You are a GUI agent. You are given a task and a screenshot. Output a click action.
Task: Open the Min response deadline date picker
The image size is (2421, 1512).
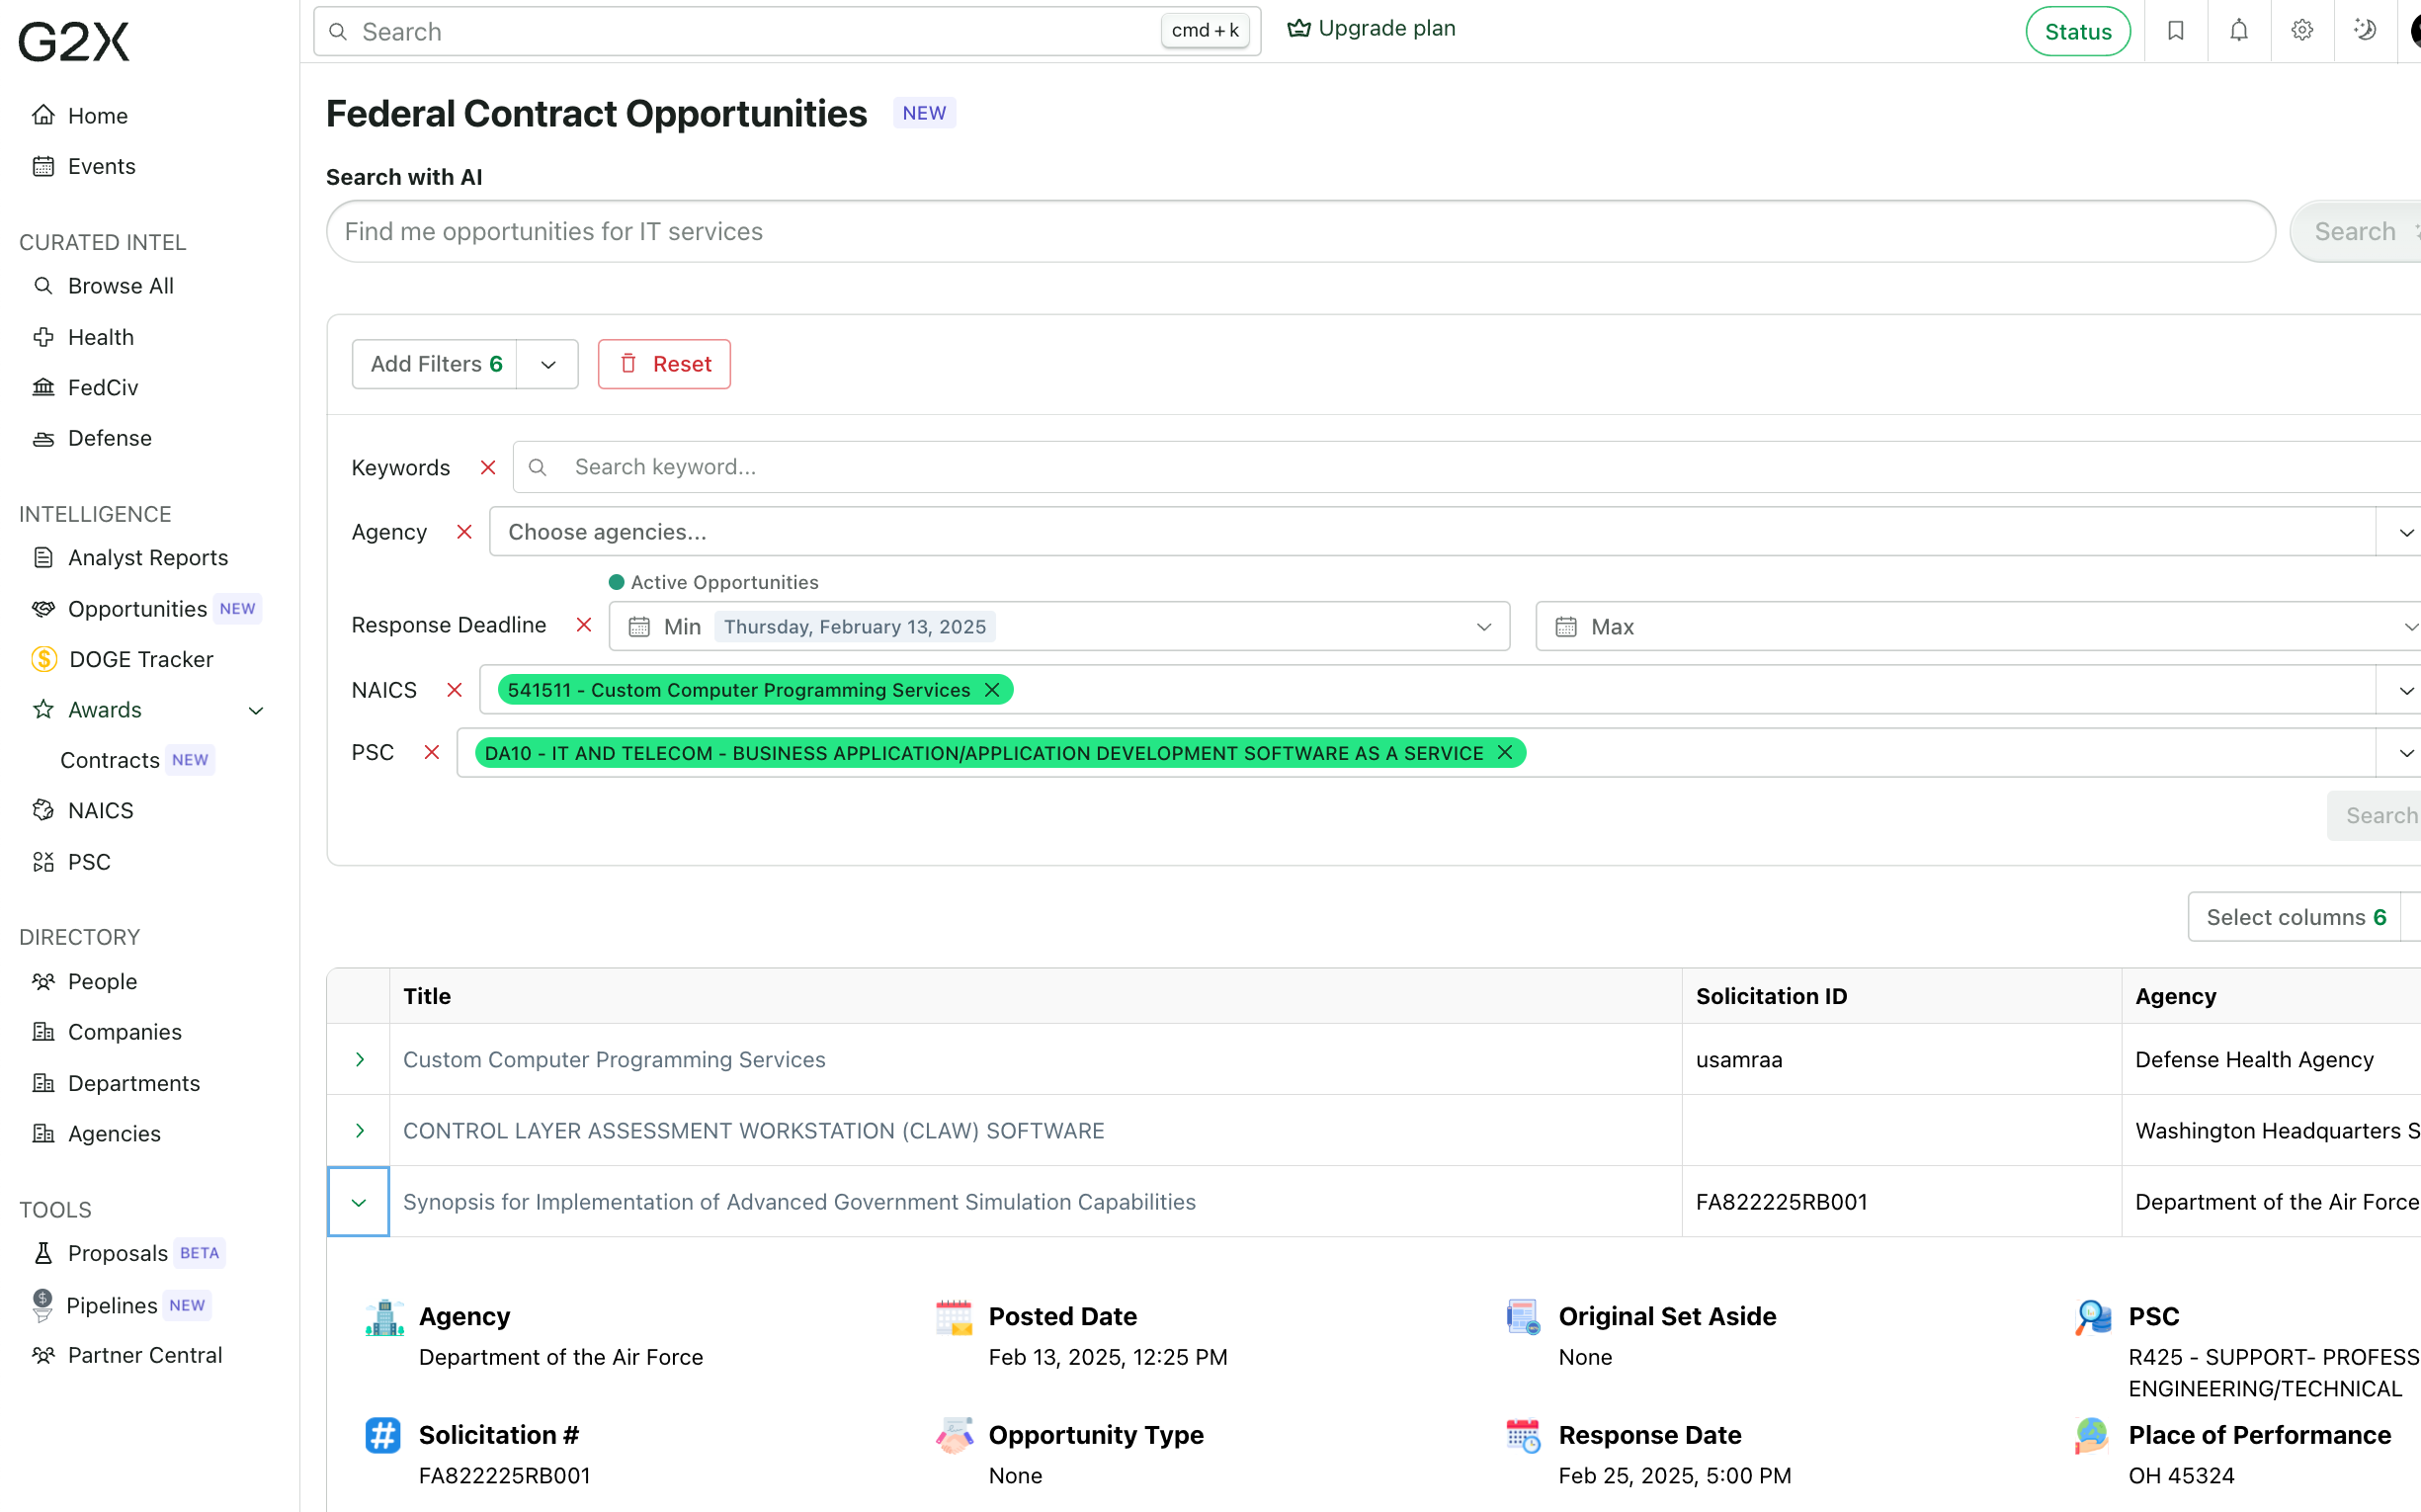(x=1059, y=627)
